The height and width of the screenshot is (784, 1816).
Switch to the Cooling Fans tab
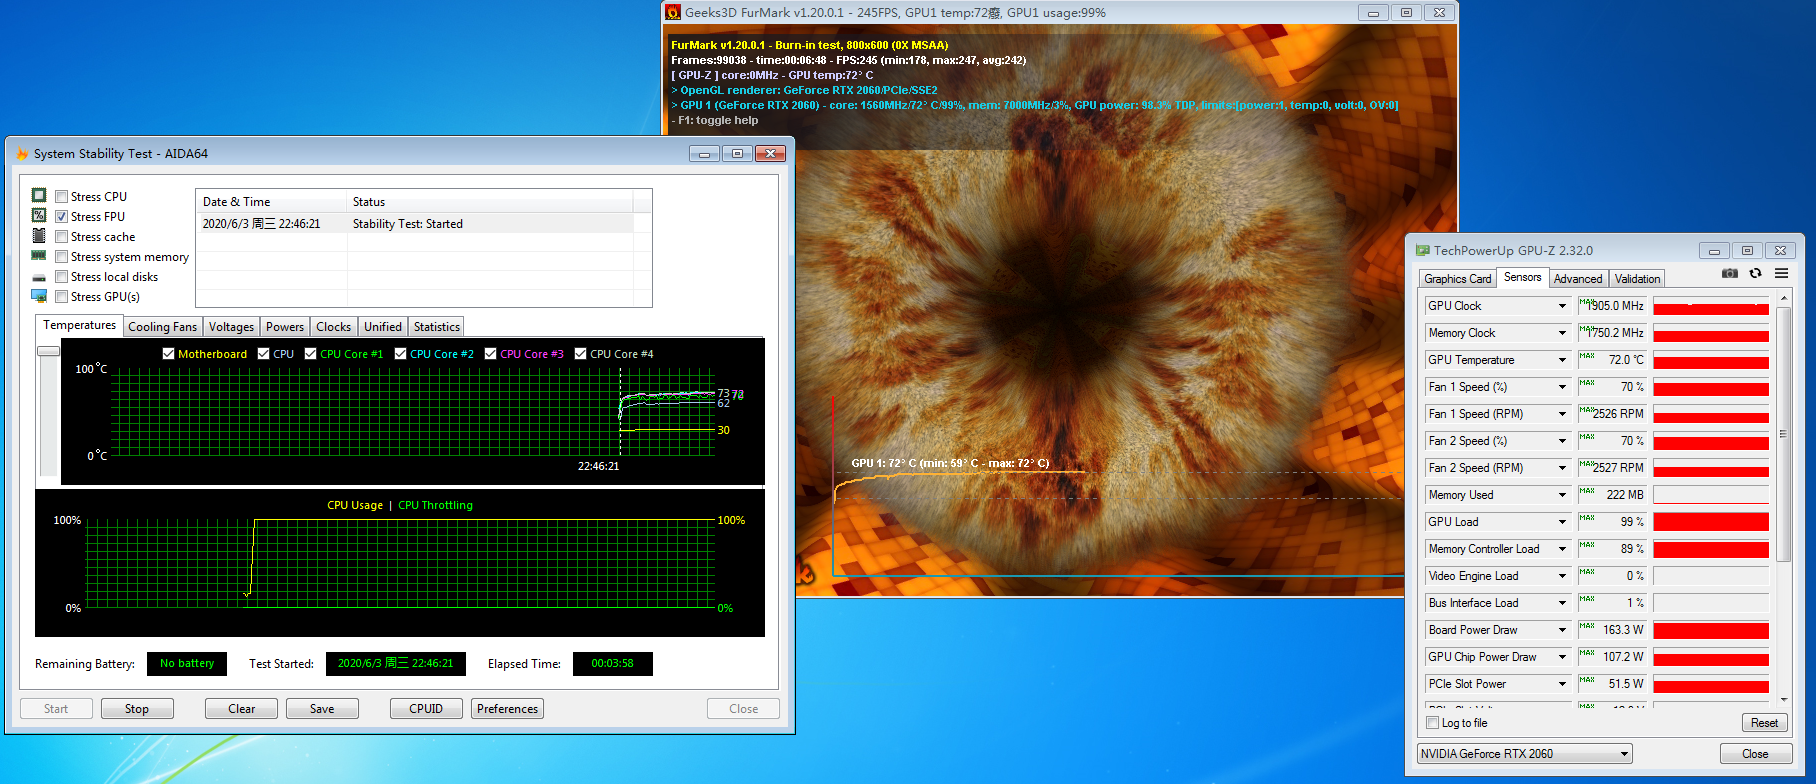[x=162, y=327]
